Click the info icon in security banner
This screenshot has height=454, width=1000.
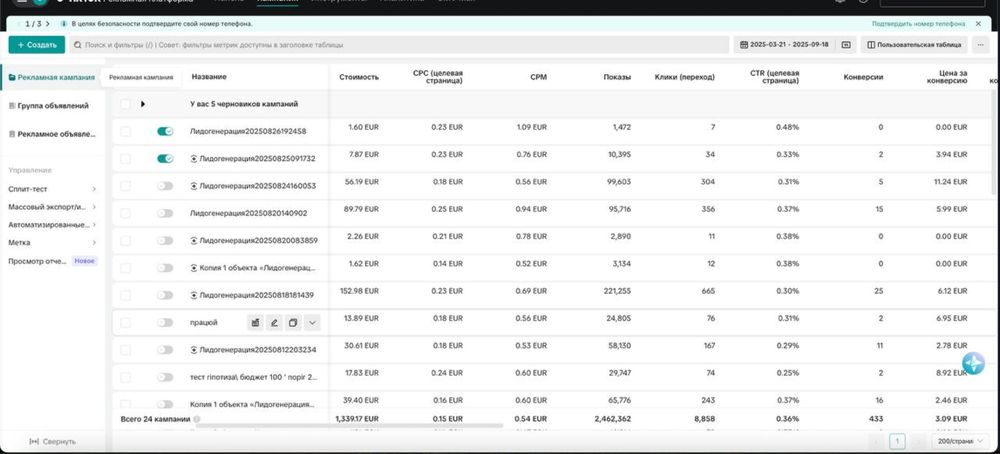point(64,24)
